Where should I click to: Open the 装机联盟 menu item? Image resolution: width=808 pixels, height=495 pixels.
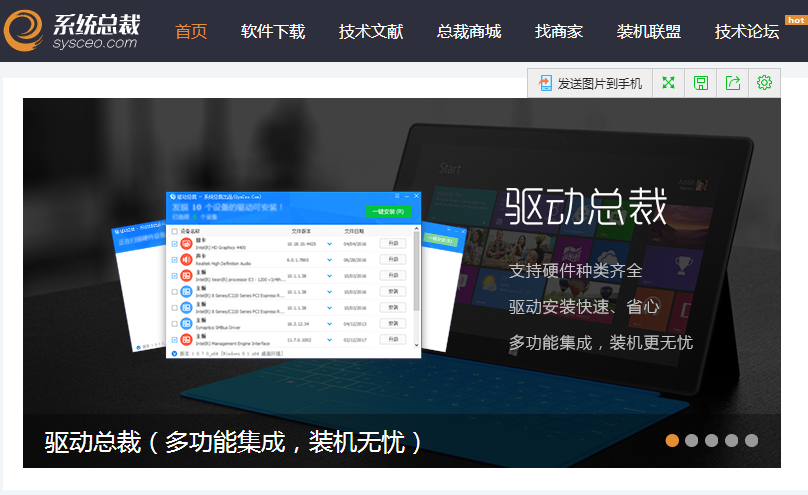click(x=649, y=31)
